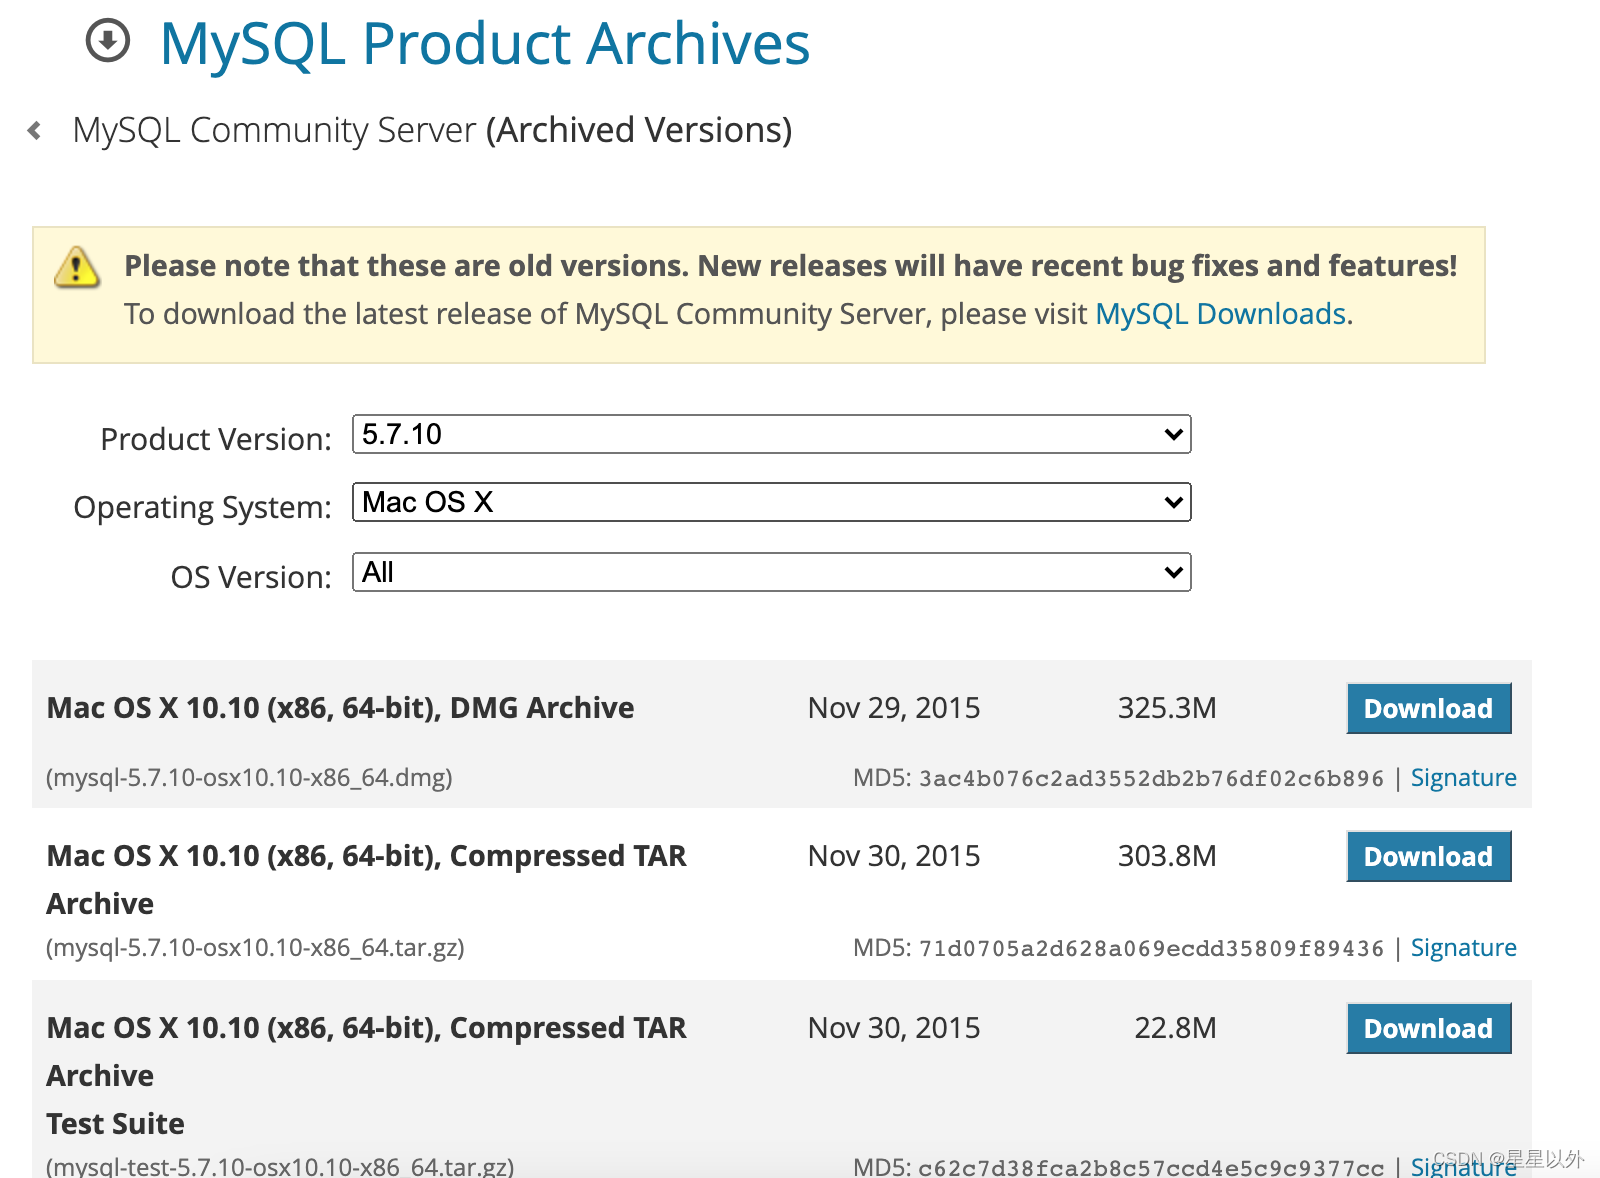The height and width of the screenshot is (1178, 1600).
Task: Click the MySQL Product Archives heading
Action: pos(485,44)
